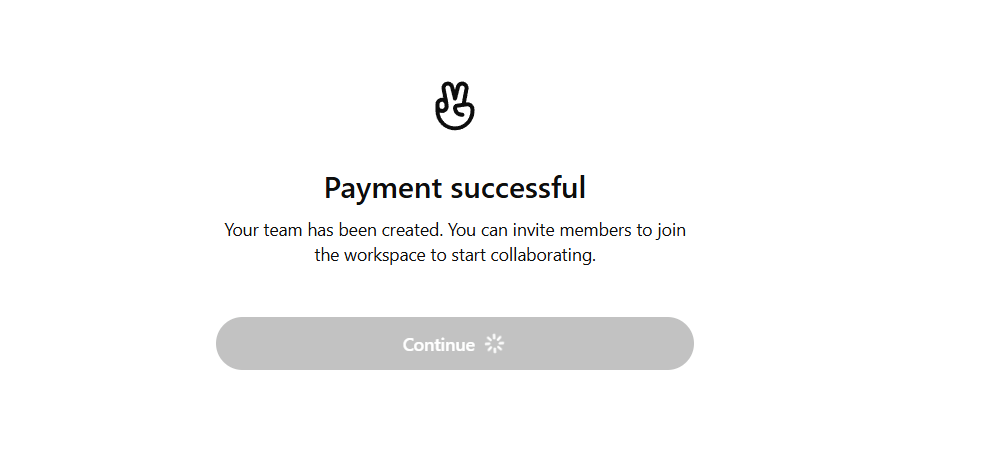This screenshot has height=462, width=999.
Task: Click the spinning progress indicator icon
Action: click(x=494, y=344)
